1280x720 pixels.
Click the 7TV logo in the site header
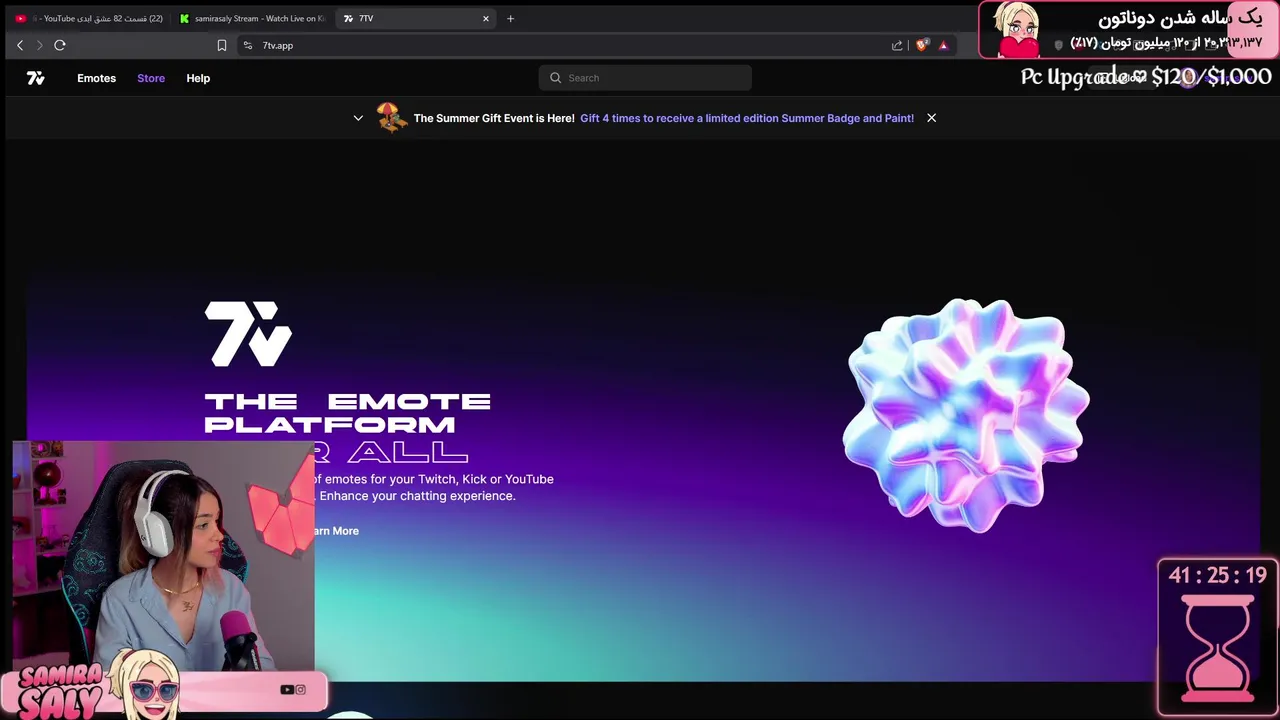point(36,78)
